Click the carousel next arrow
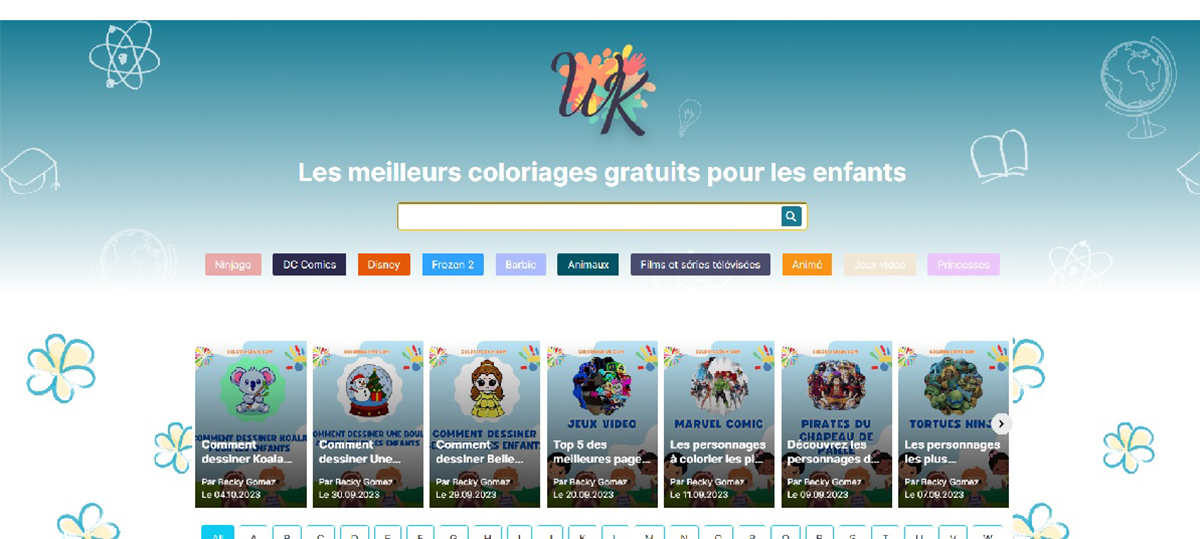This screenshot has width=1200, height=539. (1001, 424)
